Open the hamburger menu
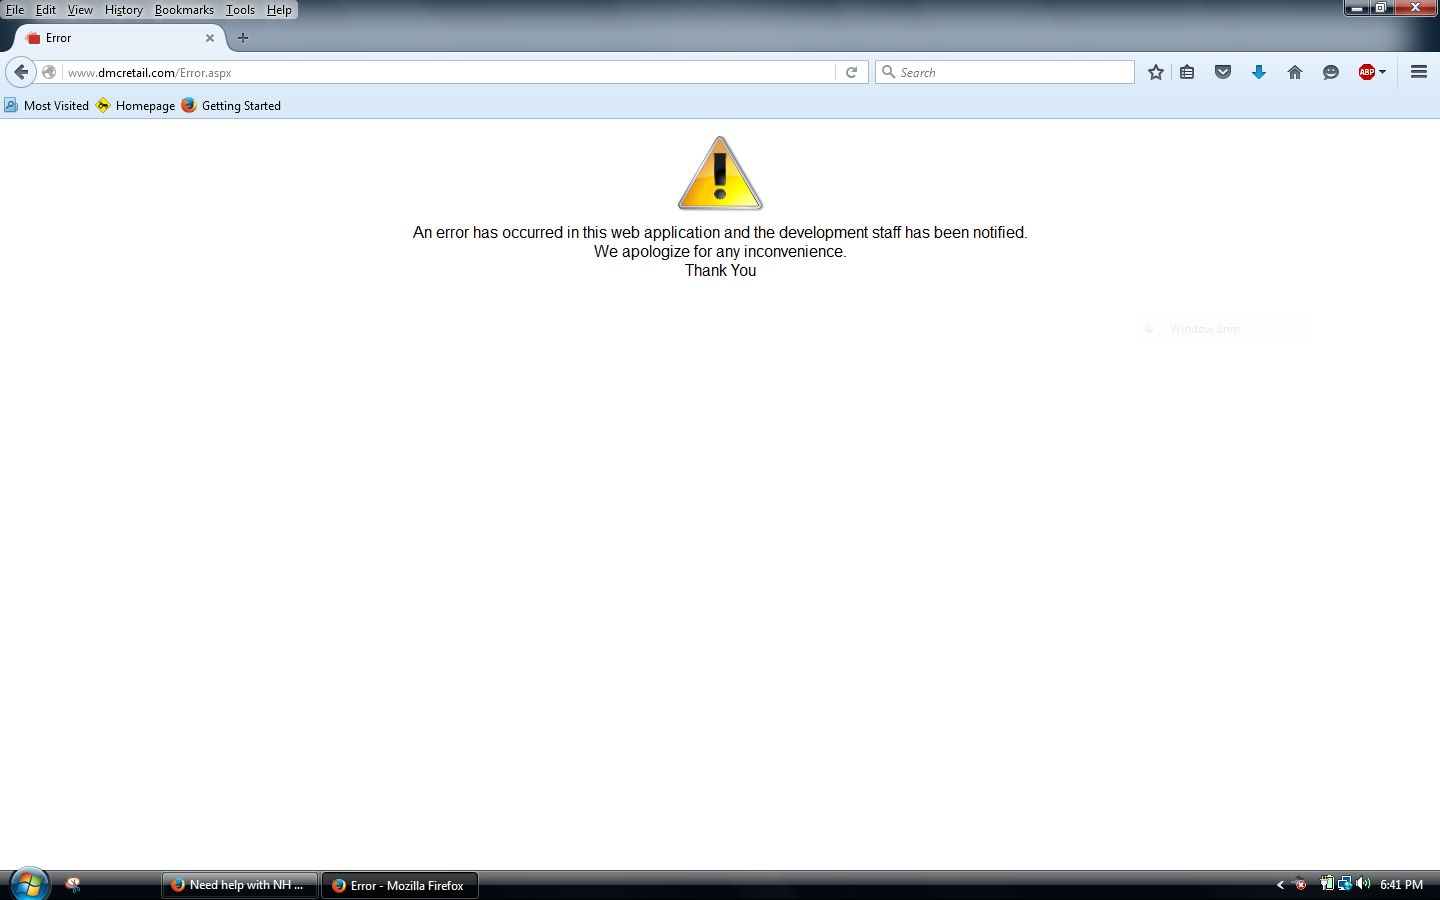This screenshot has height=900, width=1440. pos(1418,72)
